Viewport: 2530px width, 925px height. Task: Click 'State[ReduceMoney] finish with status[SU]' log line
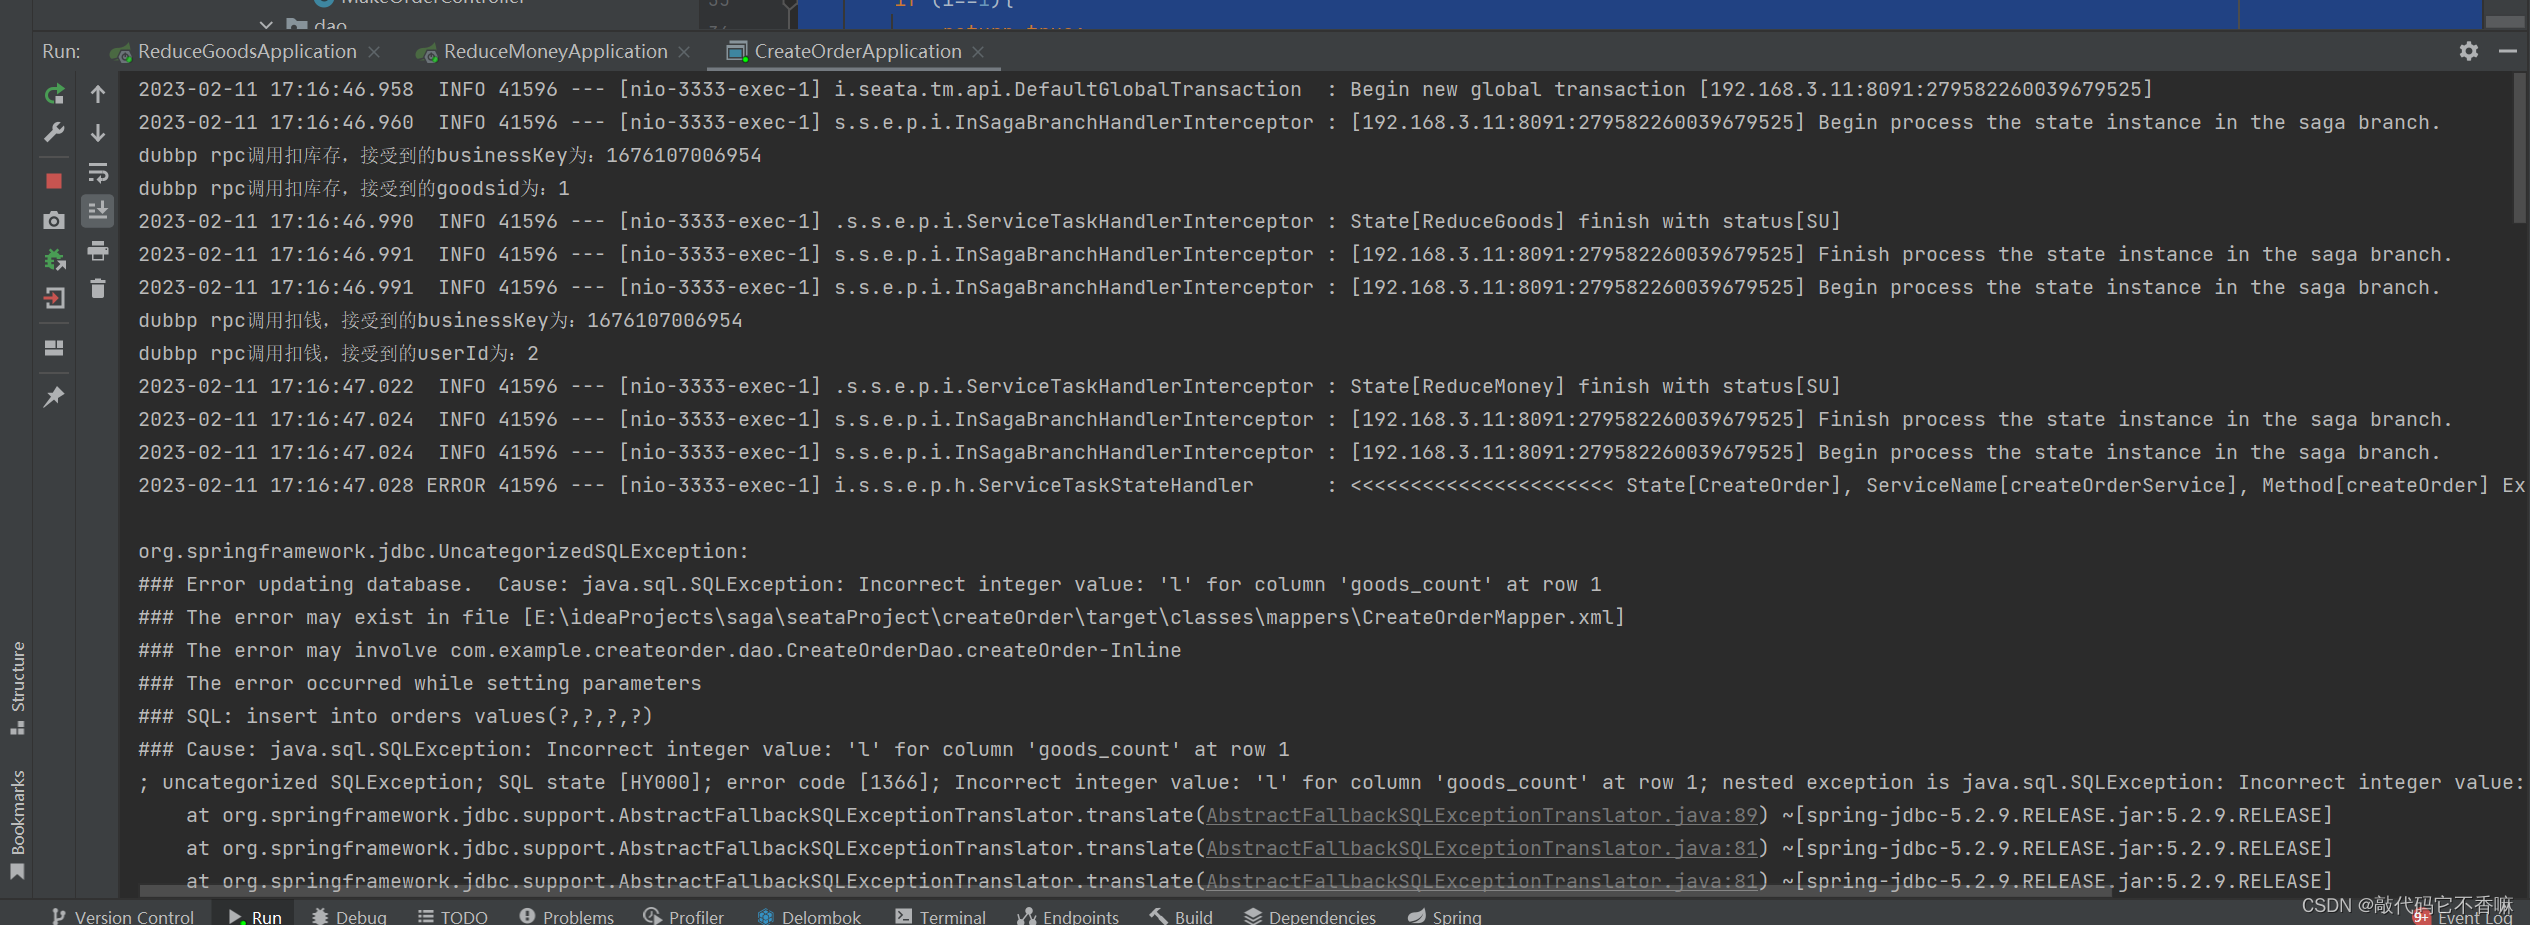point(989,386)
